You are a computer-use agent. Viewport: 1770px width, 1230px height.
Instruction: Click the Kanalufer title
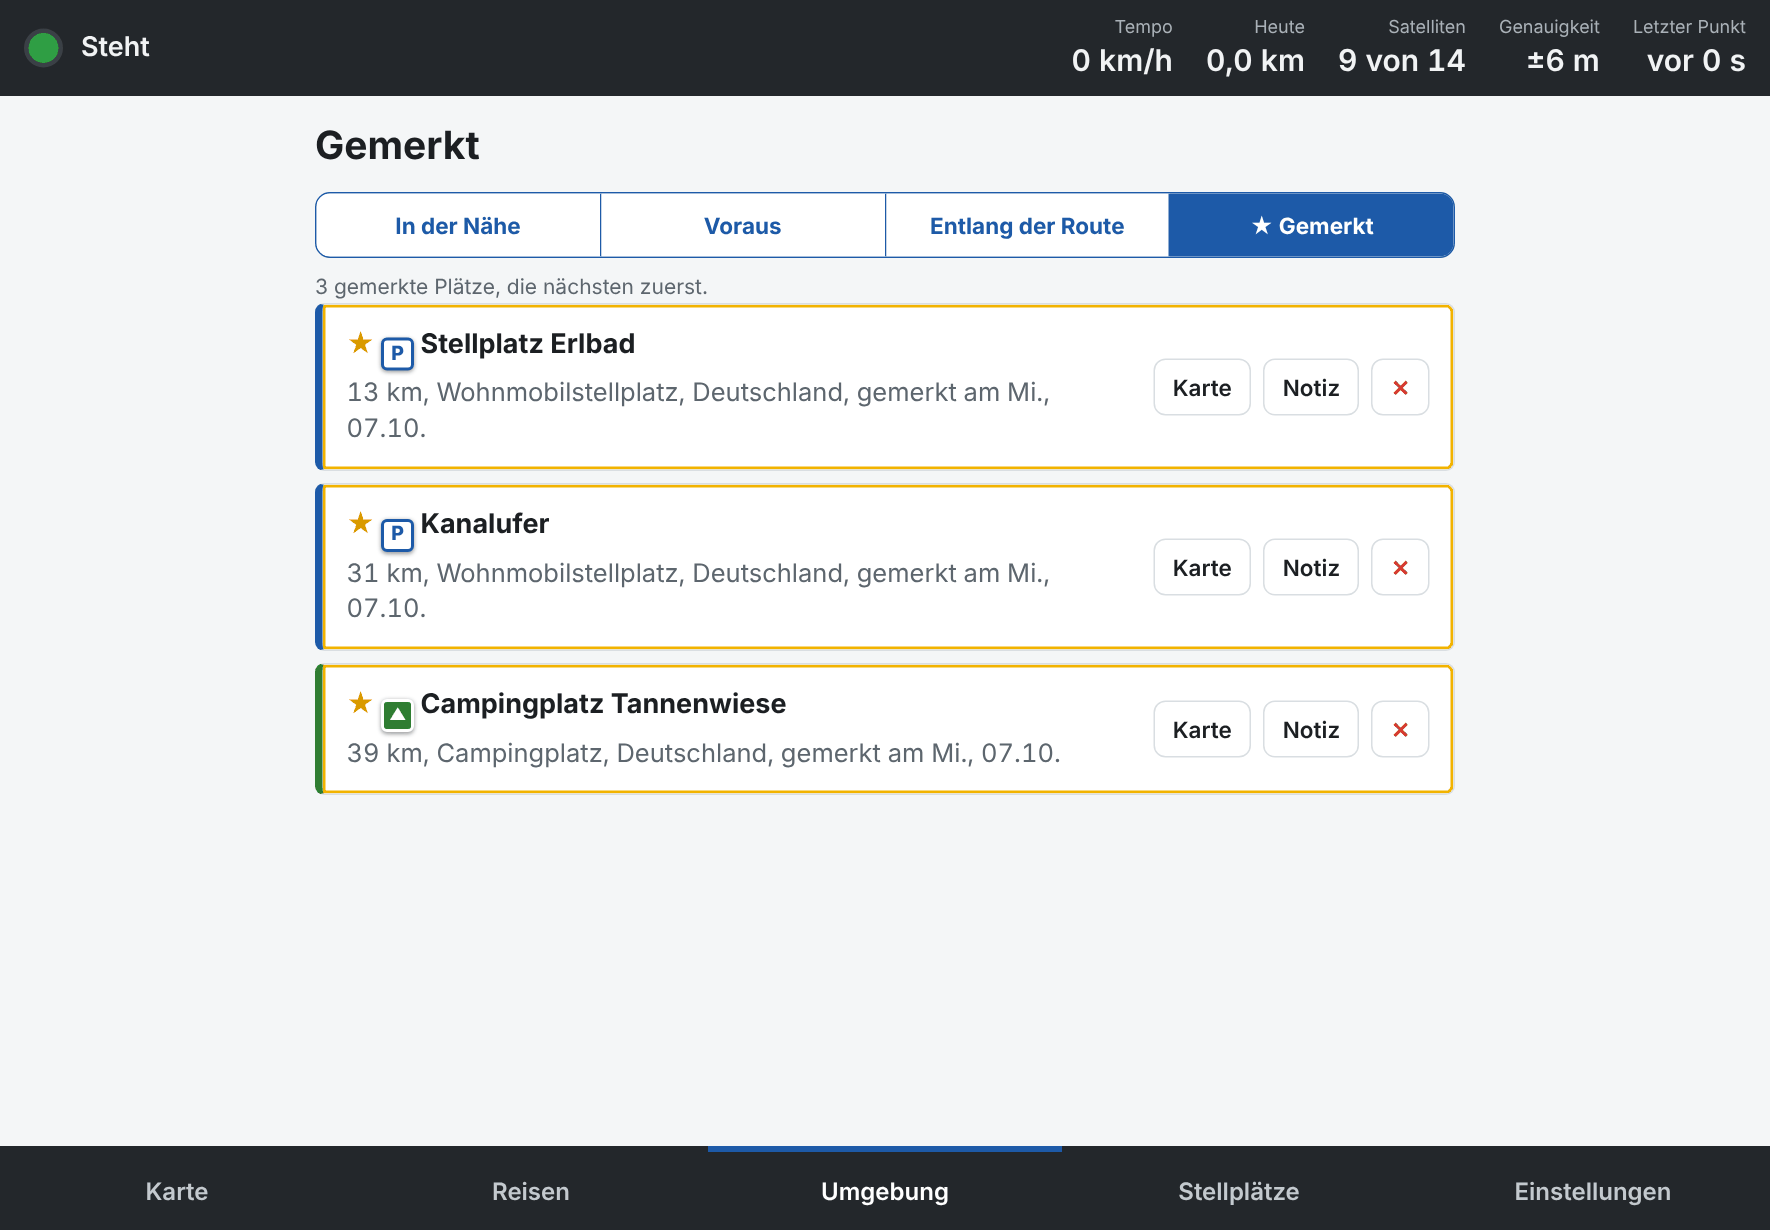(x=485, y=523)
